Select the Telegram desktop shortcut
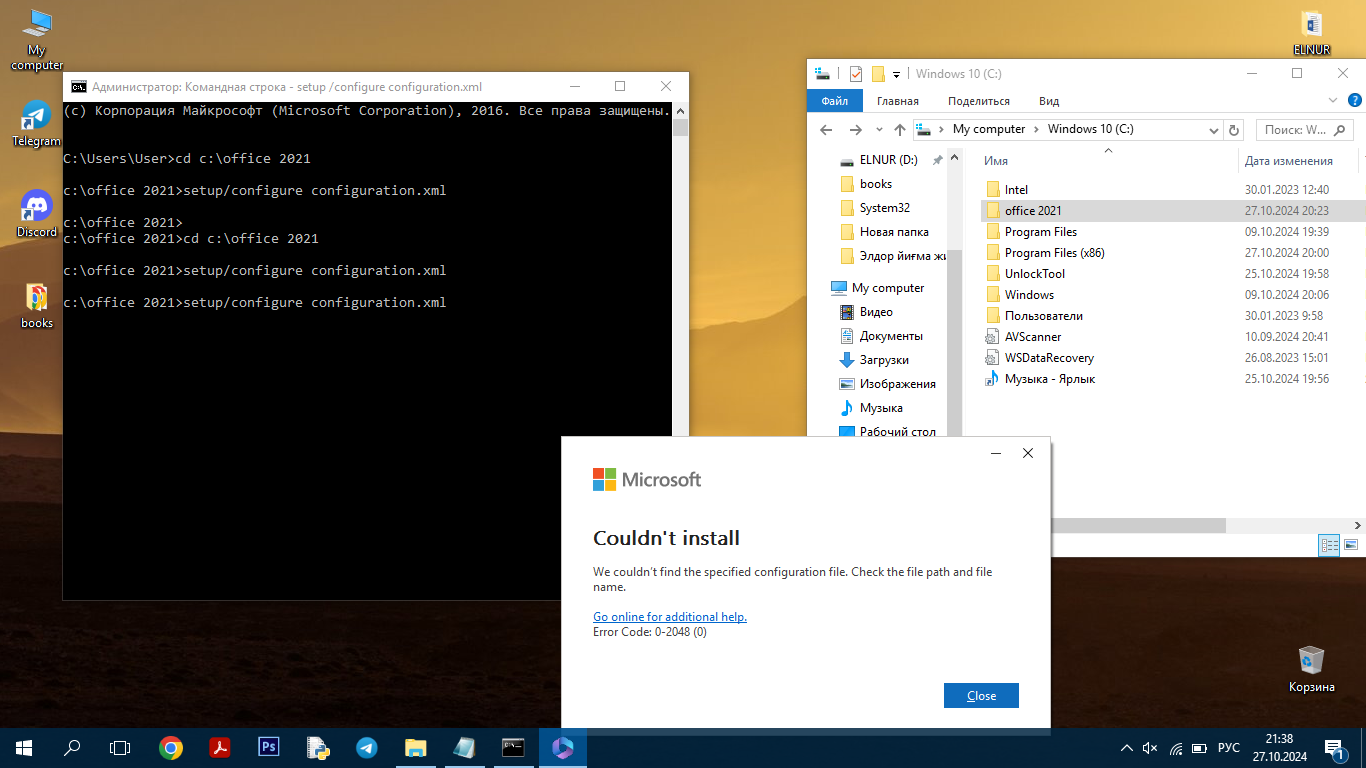1366x768 pixels. pos(37,123)
